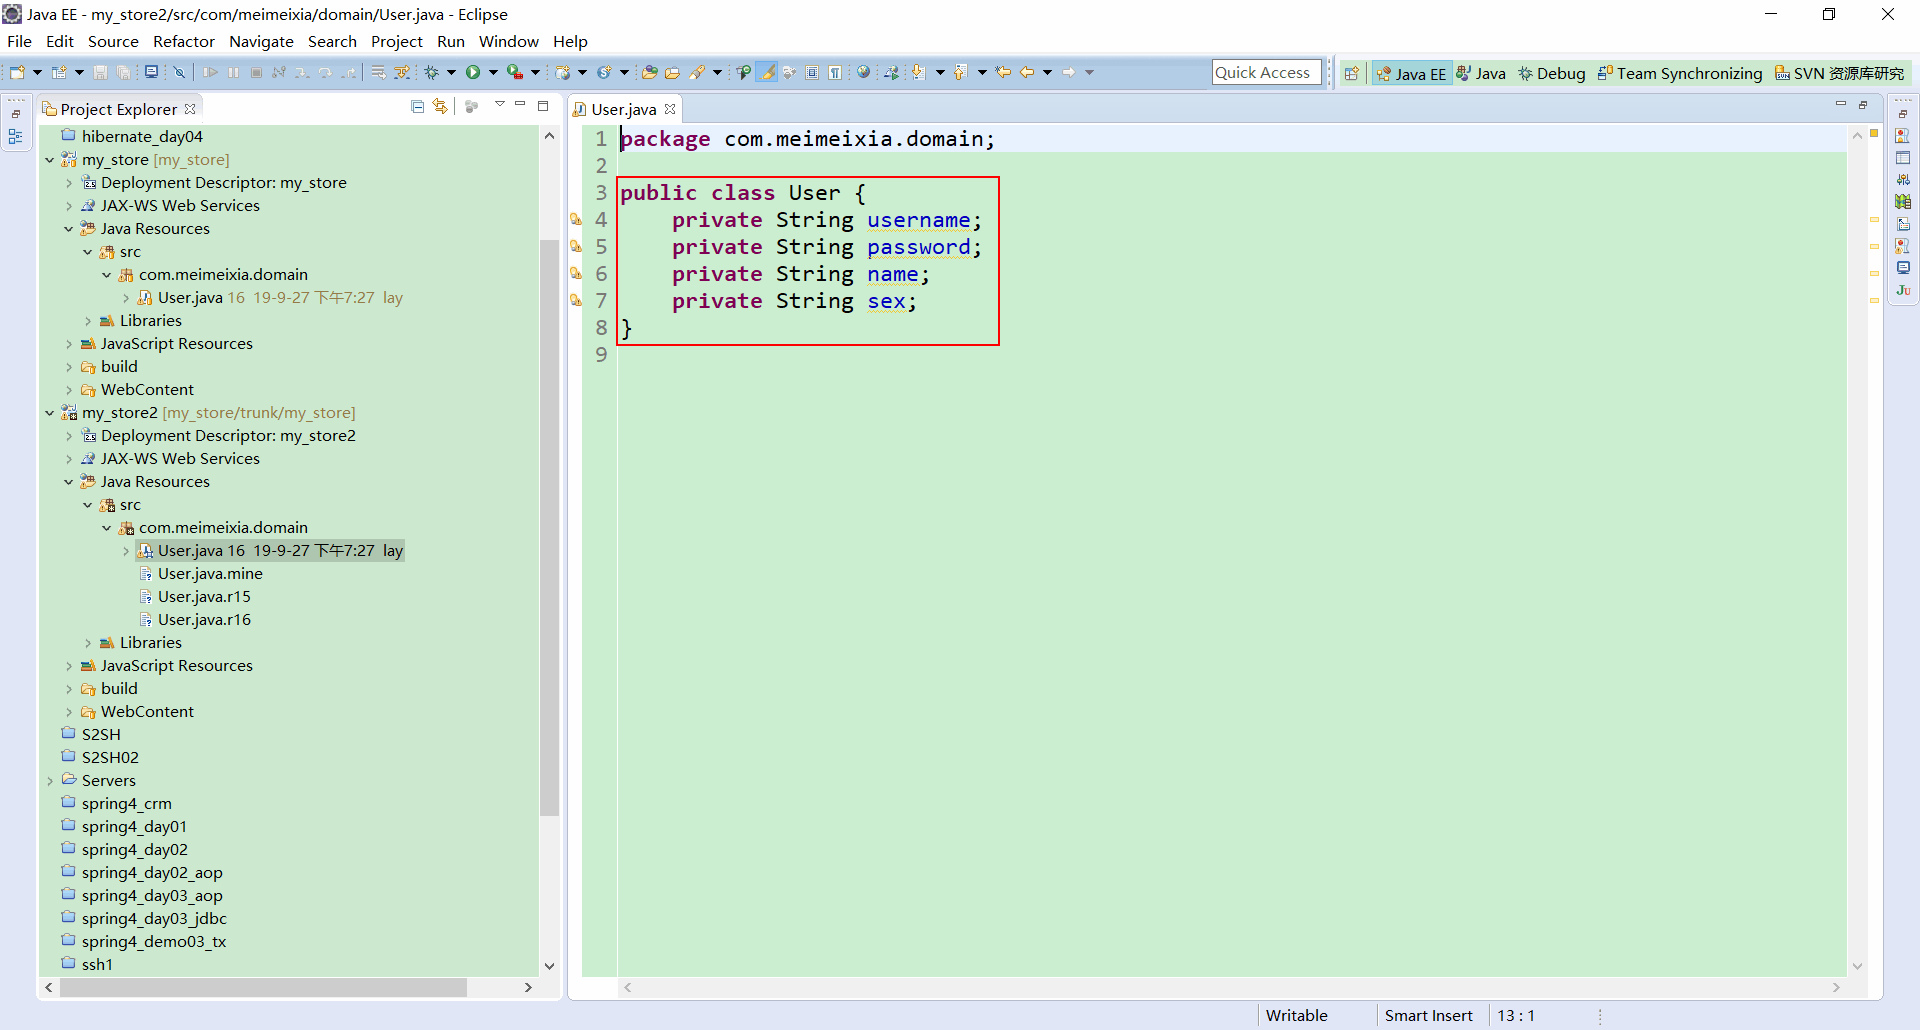
Task: Click the Project Explorer vertical scrollbar thumb
Action: click(x=549, y=528)
